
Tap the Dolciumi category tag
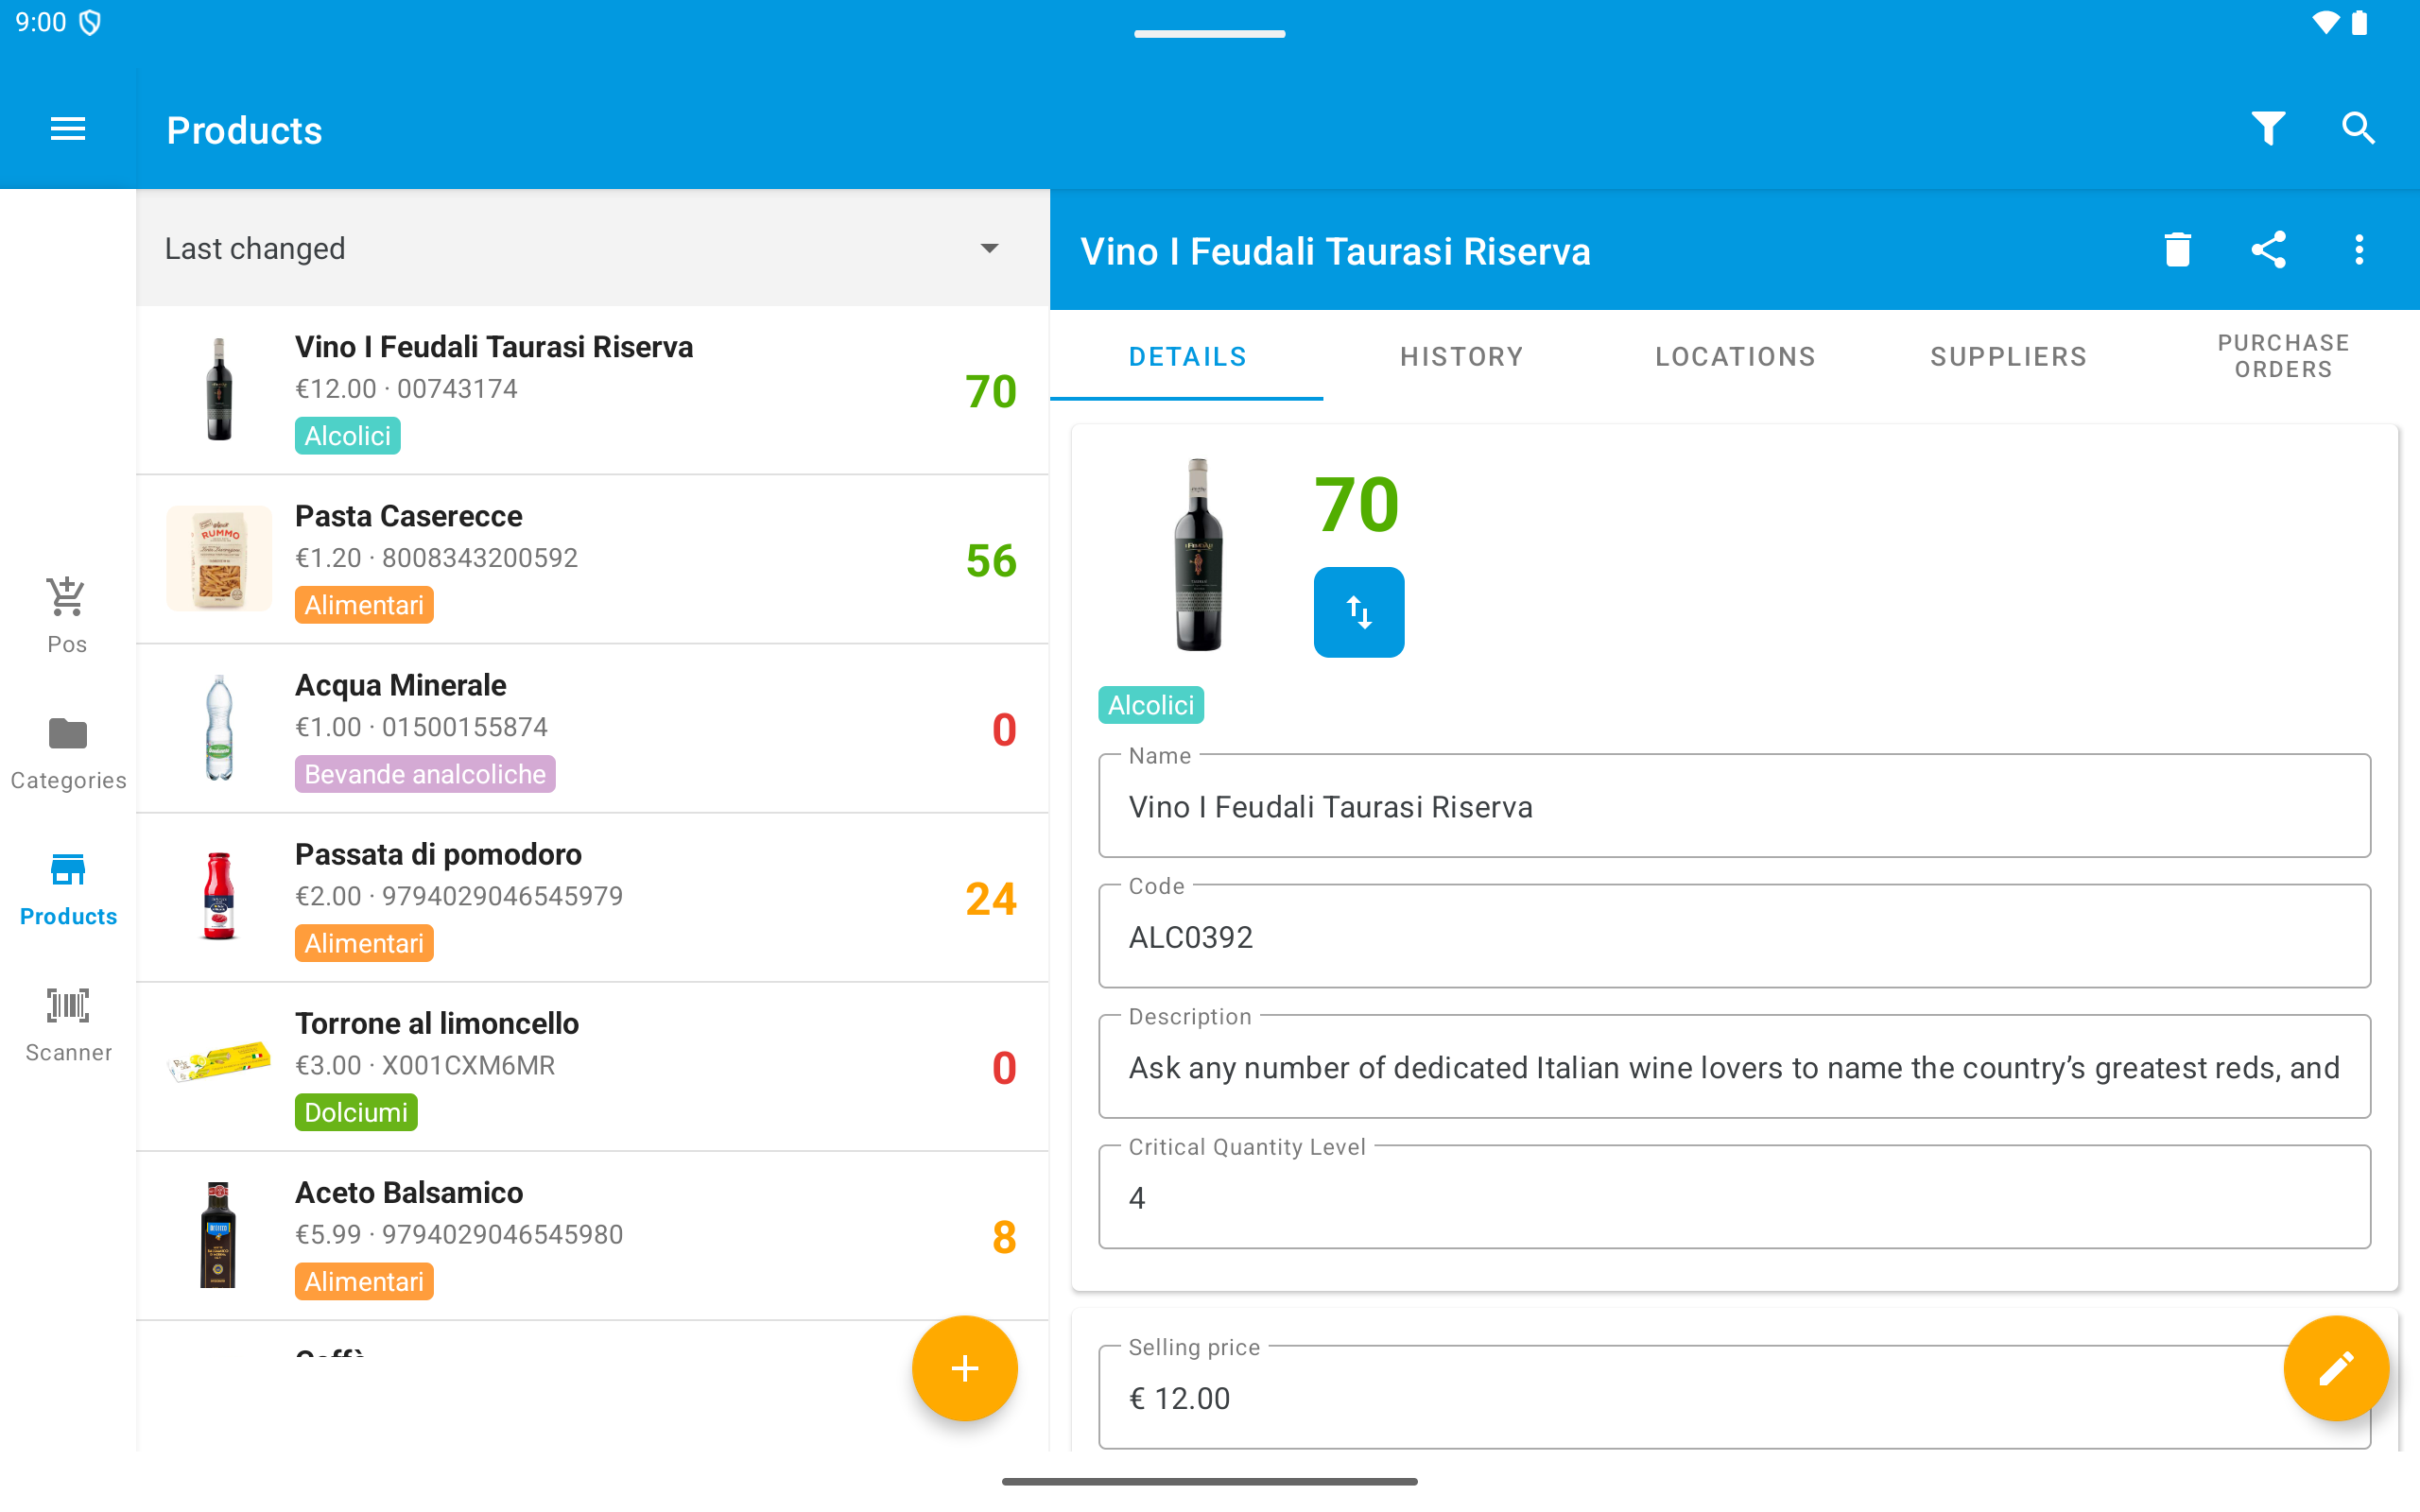(x=356, y=1112)
